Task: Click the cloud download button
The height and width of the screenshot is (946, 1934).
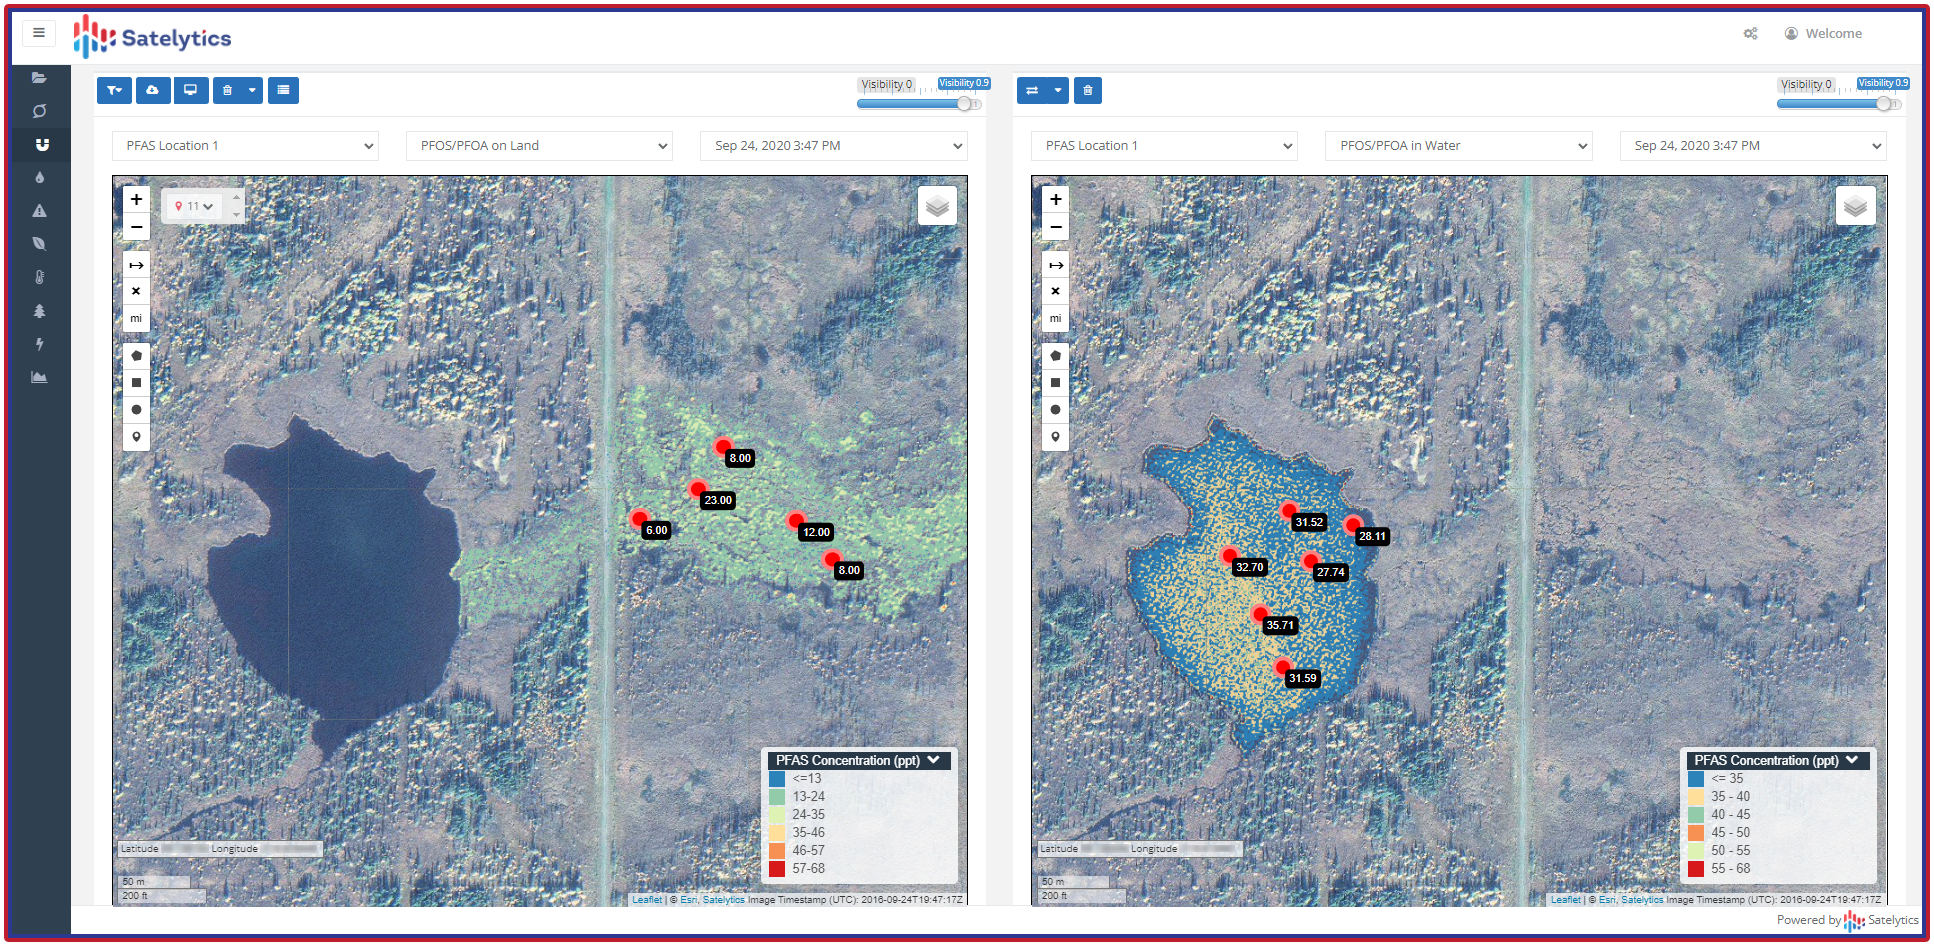Action: pos(152,91)
